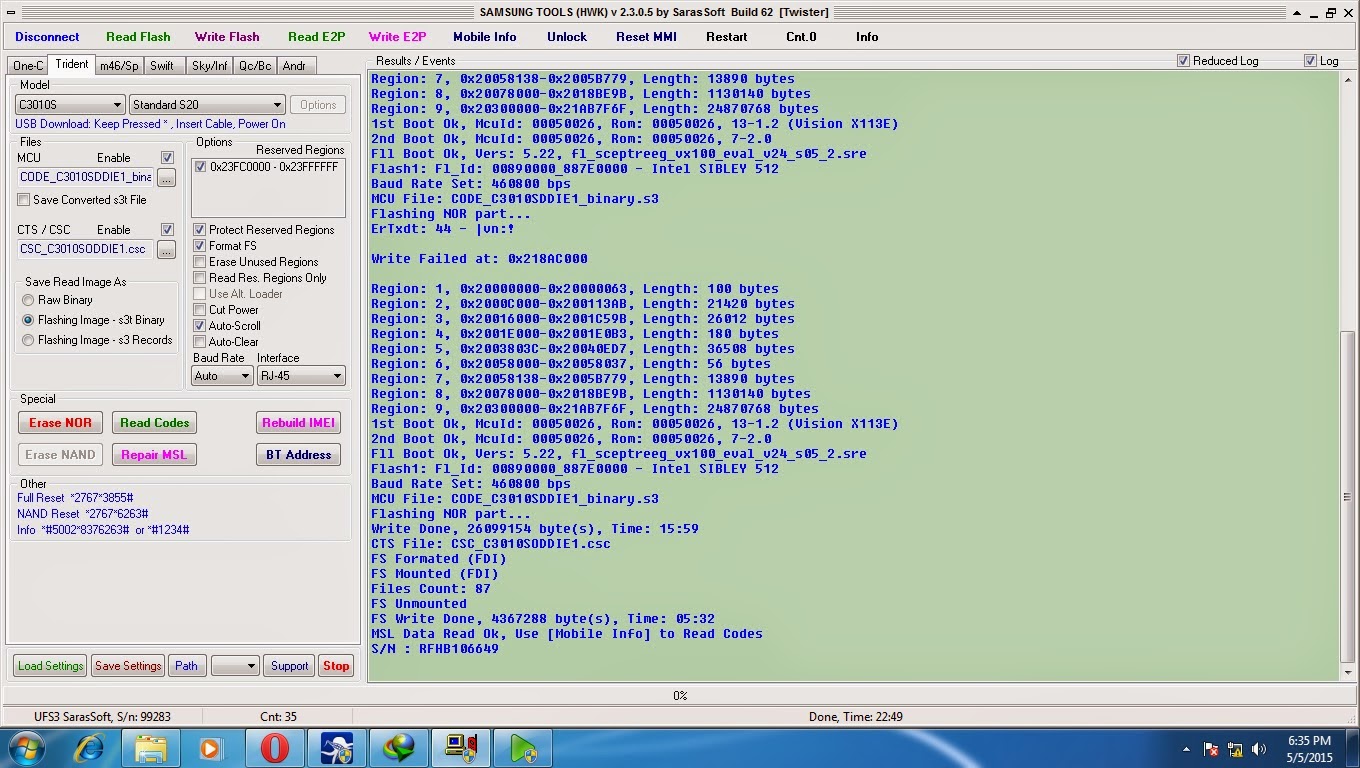Viewport: 1360px width, 768px height.
Task: Switch to the Trident tab
Action: pyautogui.click(x=72, y=64)
